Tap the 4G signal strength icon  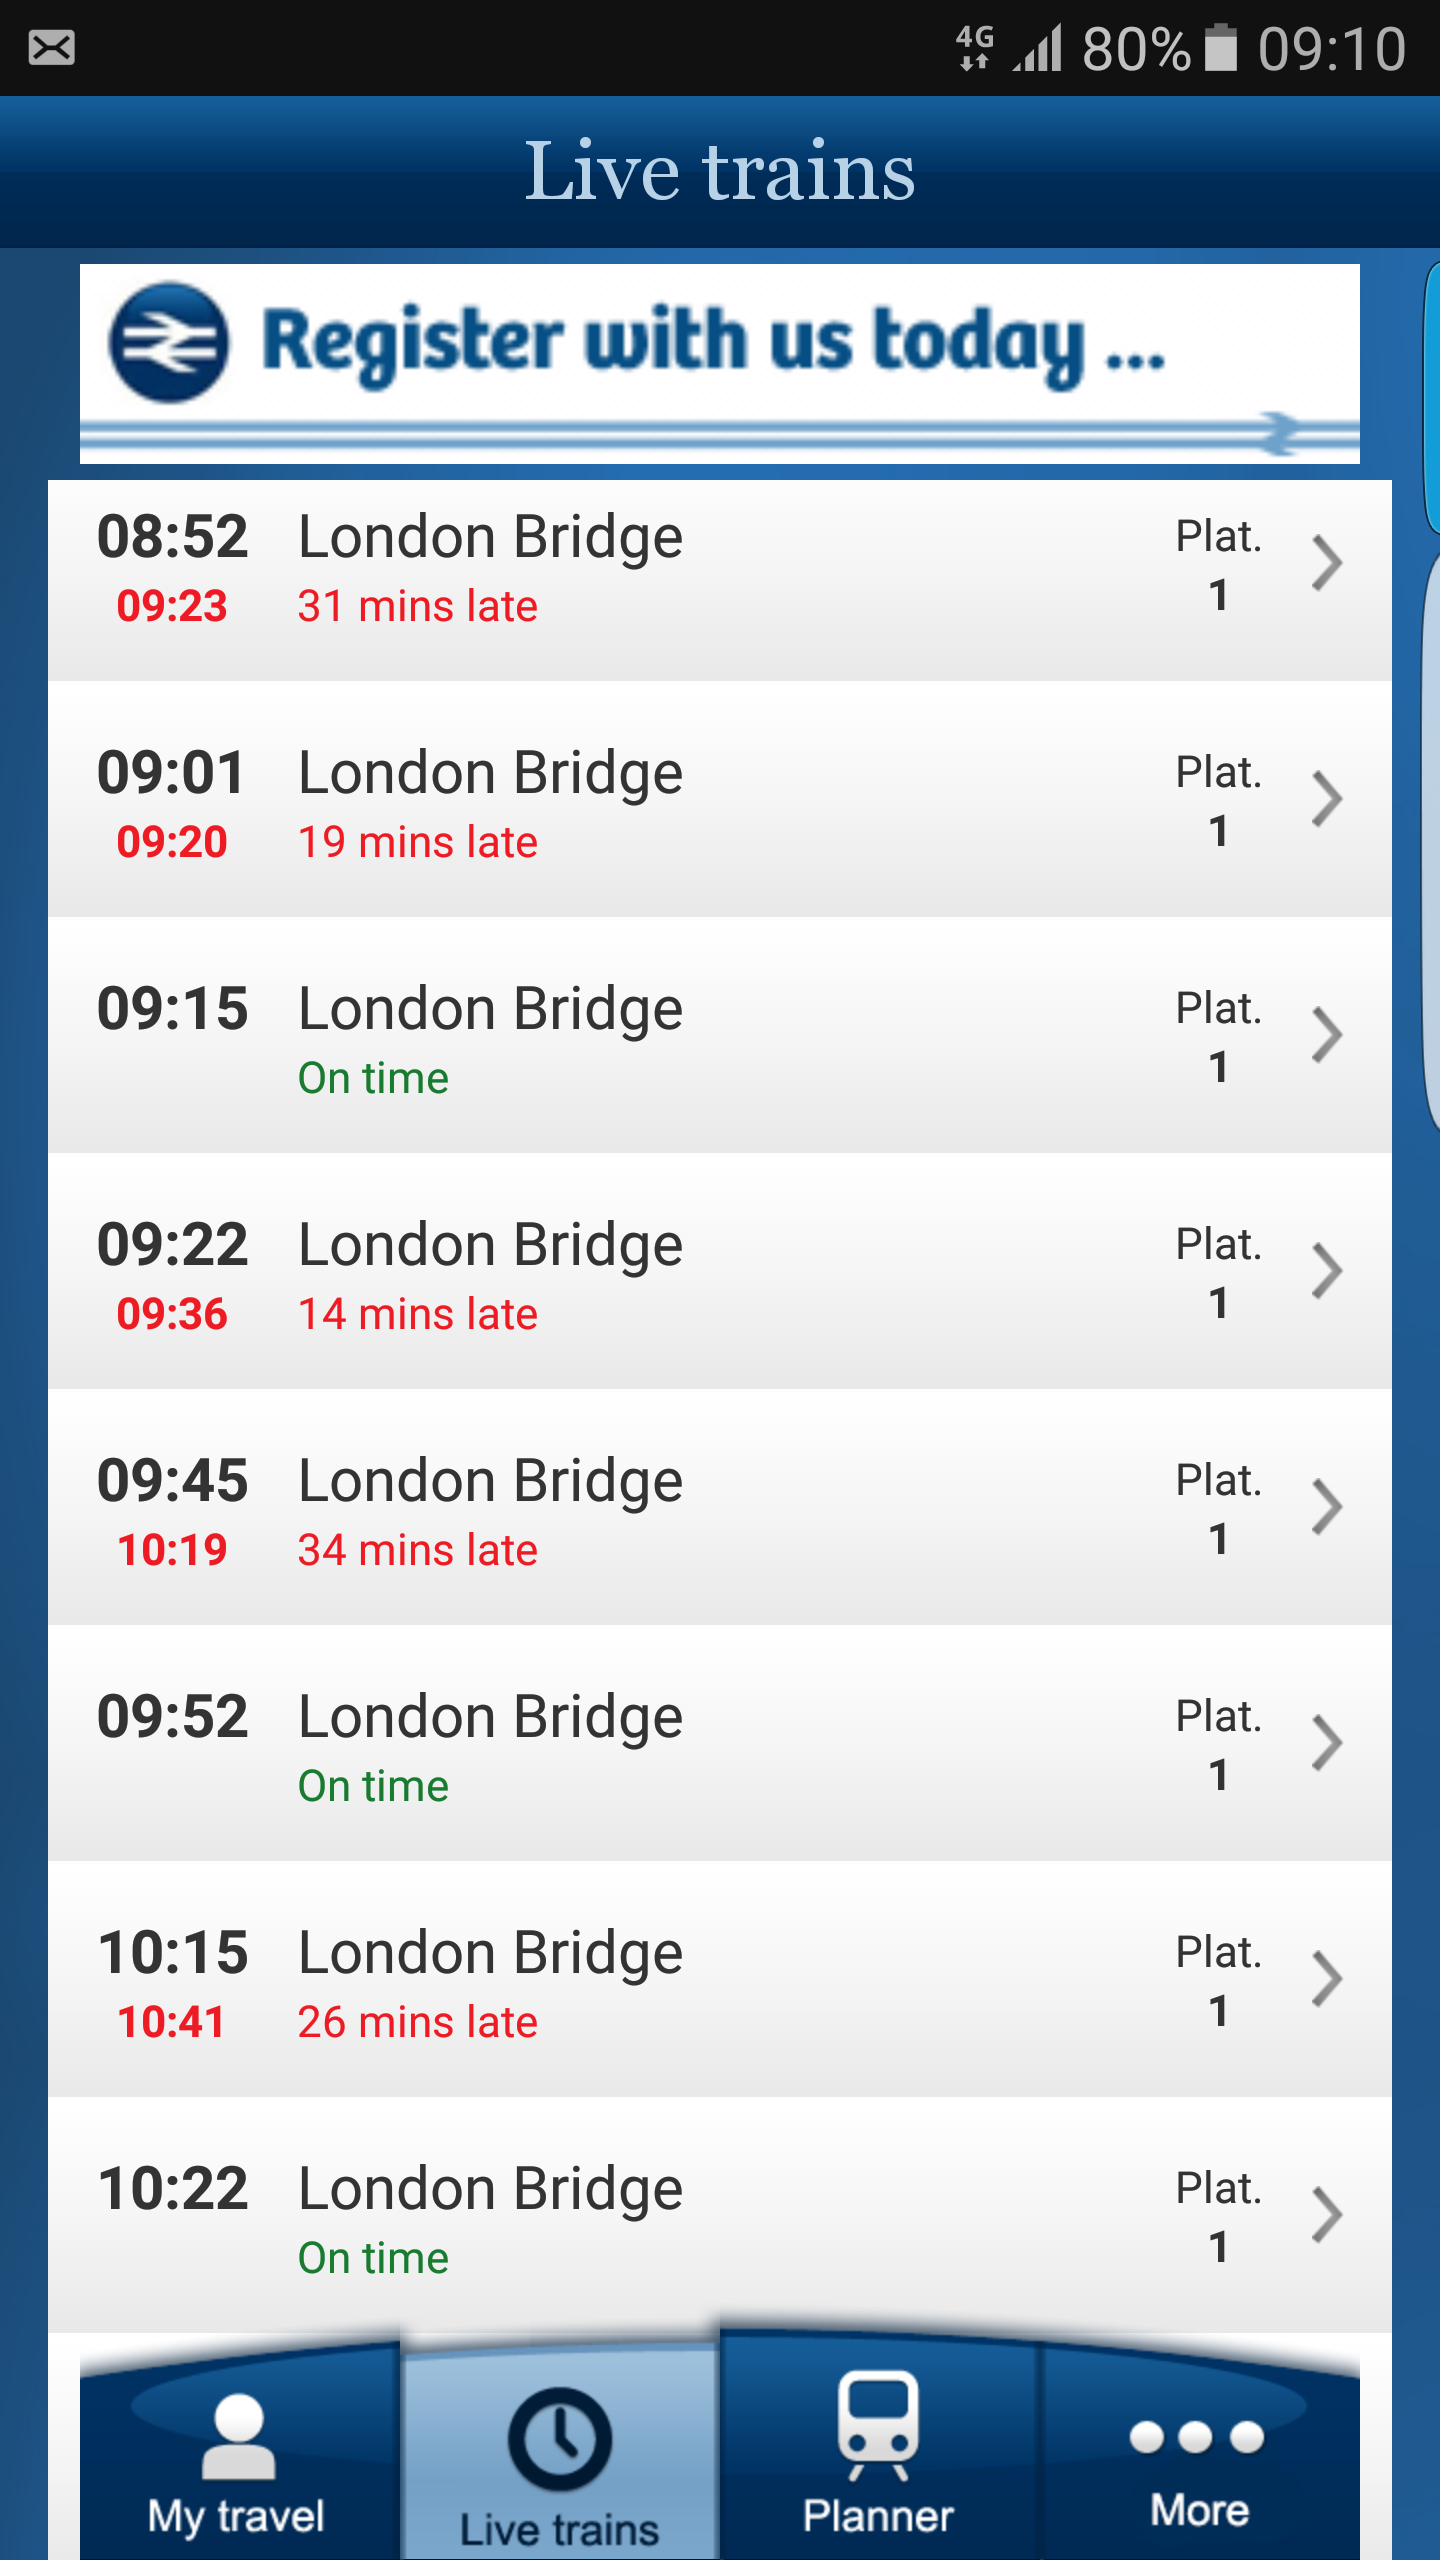coord(1038,48)
